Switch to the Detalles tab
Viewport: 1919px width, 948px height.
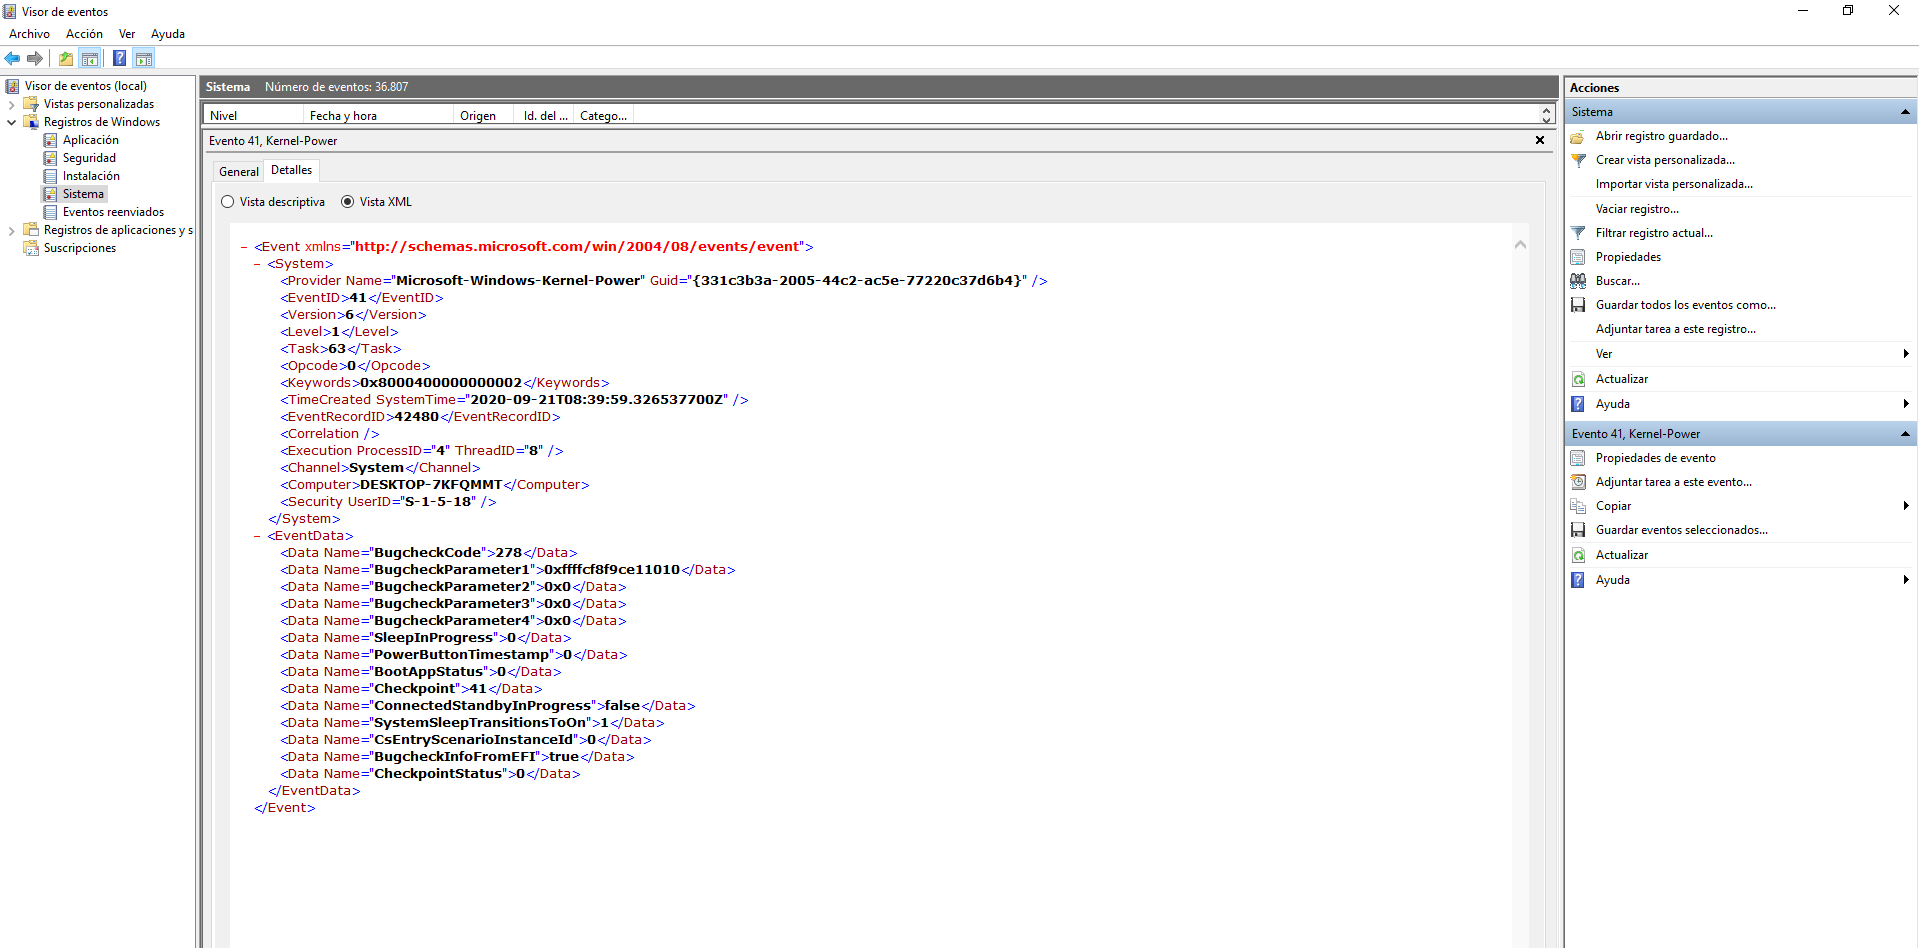[291, 170]
